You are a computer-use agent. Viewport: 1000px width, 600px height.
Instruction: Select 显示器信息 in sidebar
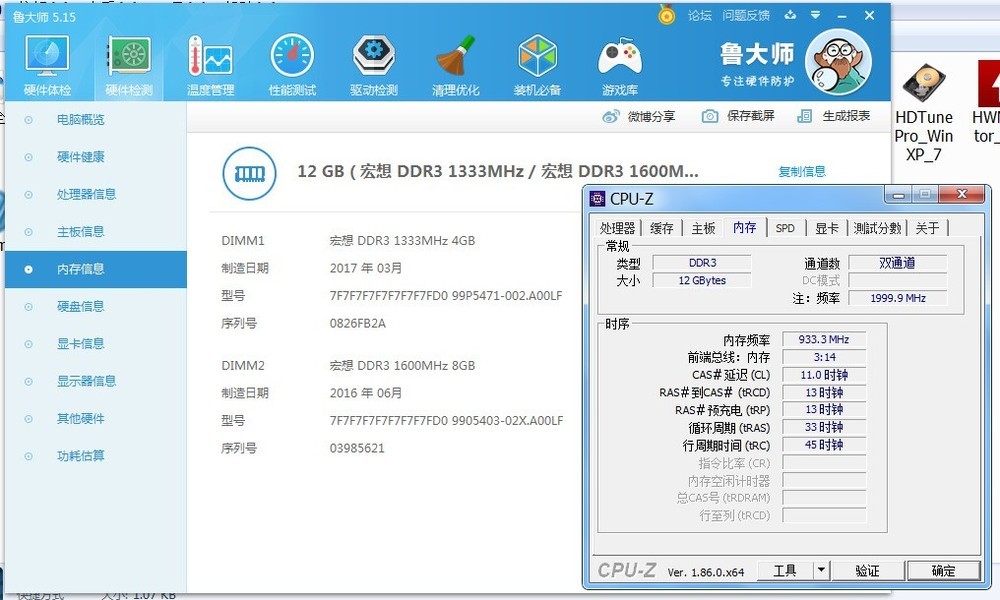pyautogui.click(x=96, y=381)
